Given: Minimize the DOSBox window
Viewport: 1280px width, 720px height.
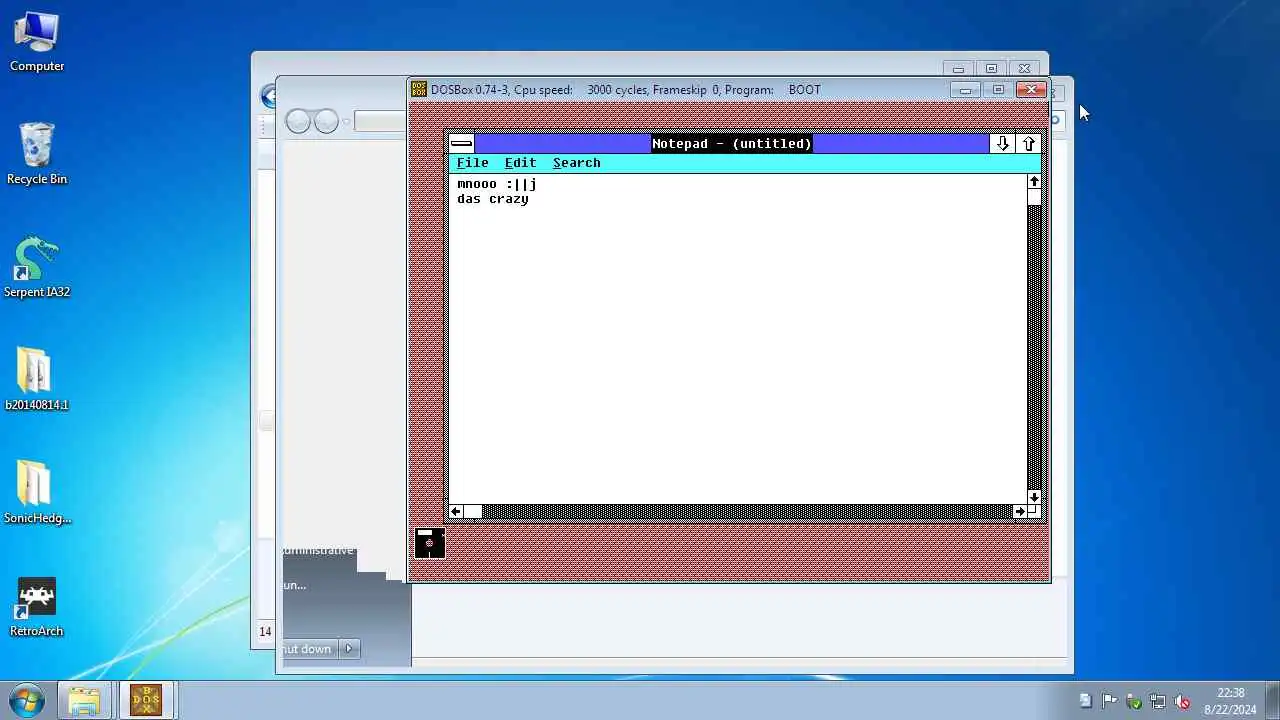Looking at the screenshot, I should (965, 90).
